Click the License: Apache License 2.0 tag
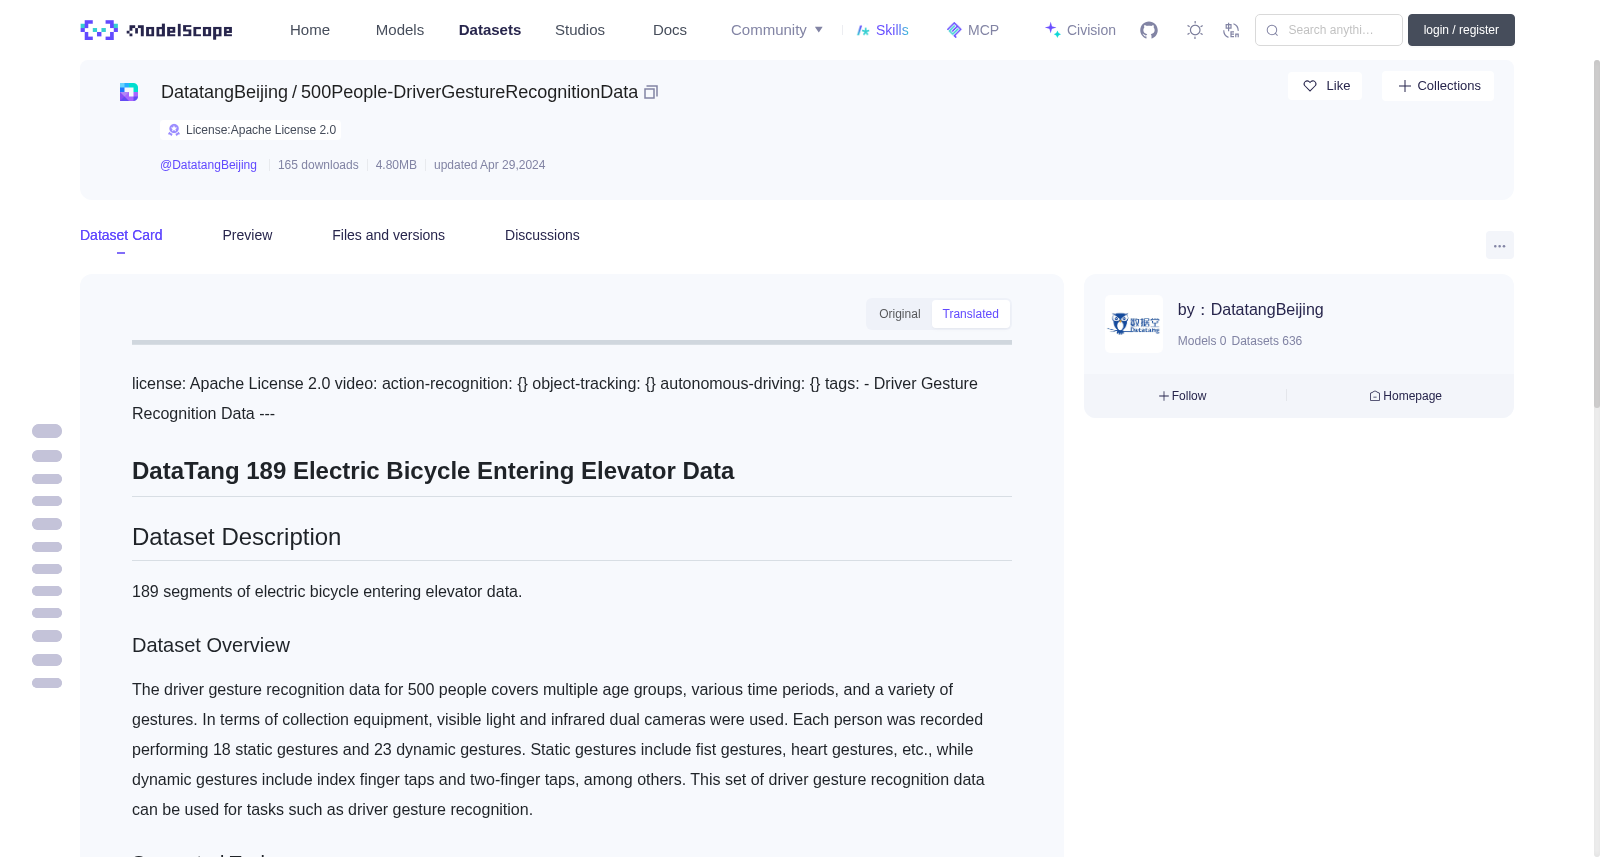 coord(250,130)
